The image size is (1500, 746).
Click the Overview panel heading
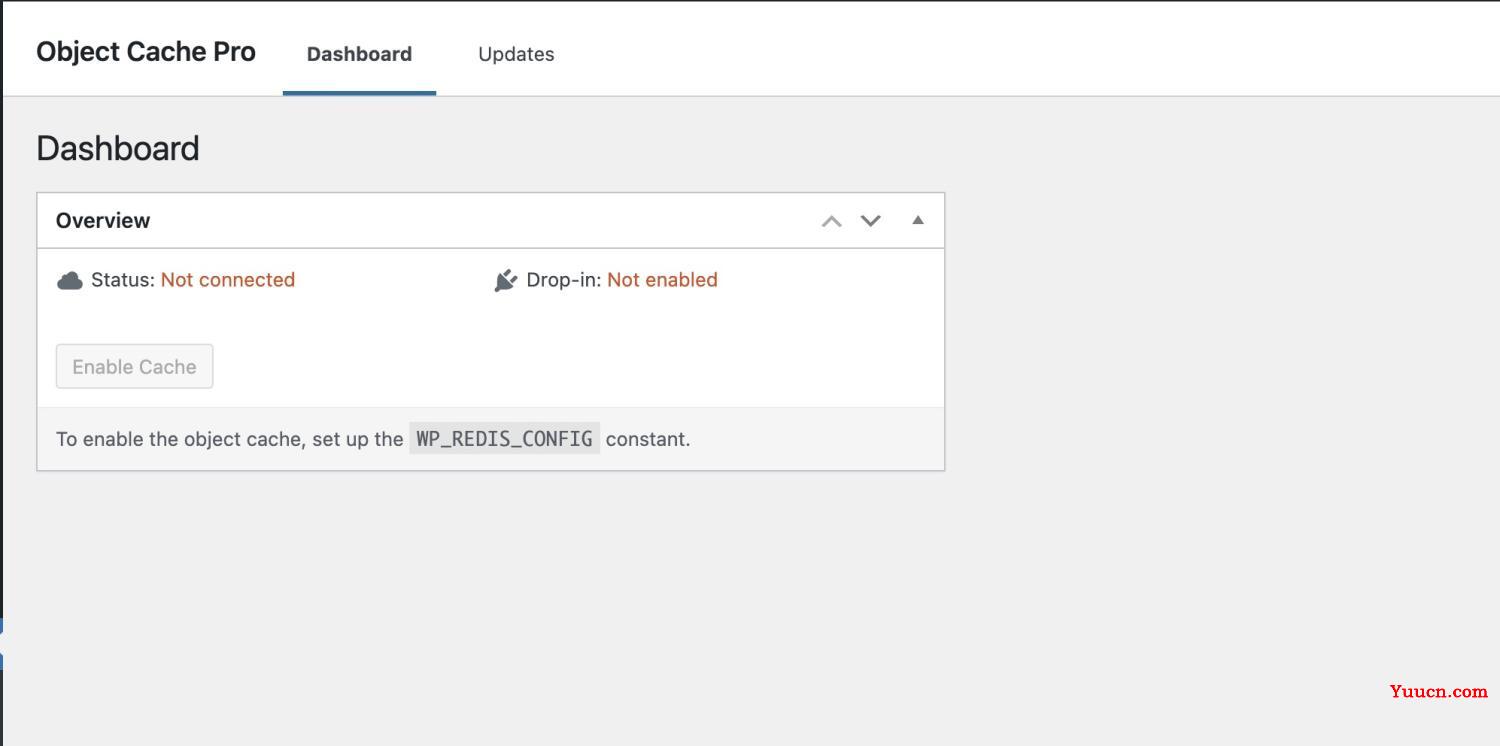click(103, 221)
